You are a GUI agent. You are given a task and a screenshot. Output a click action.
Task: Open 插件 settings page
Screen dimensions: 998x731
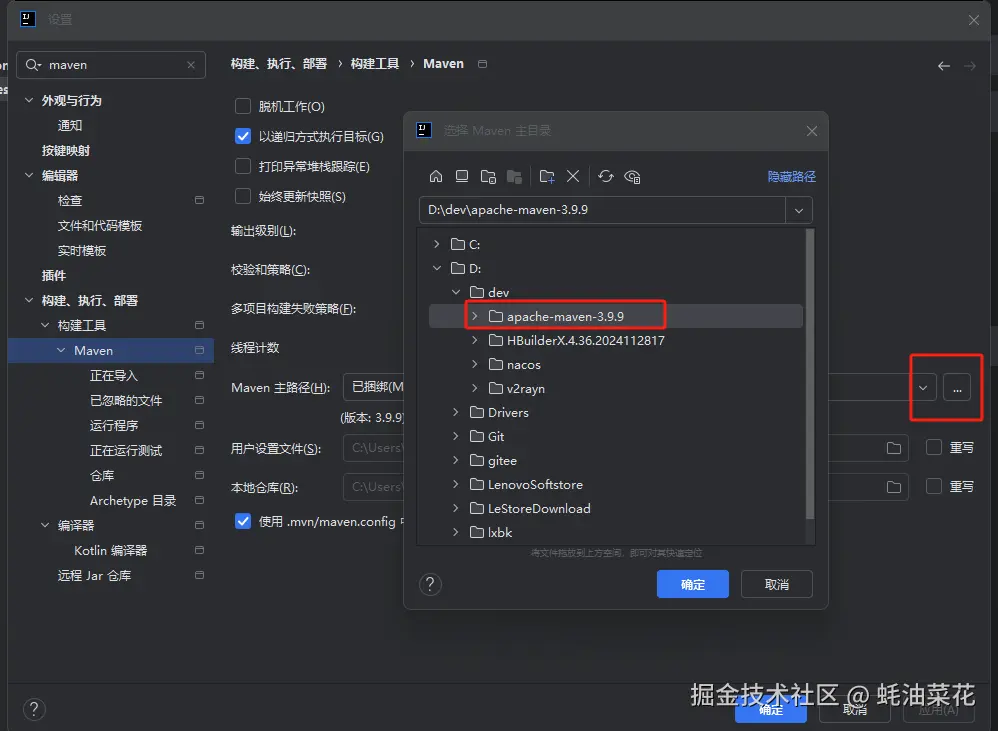[53, 275]
